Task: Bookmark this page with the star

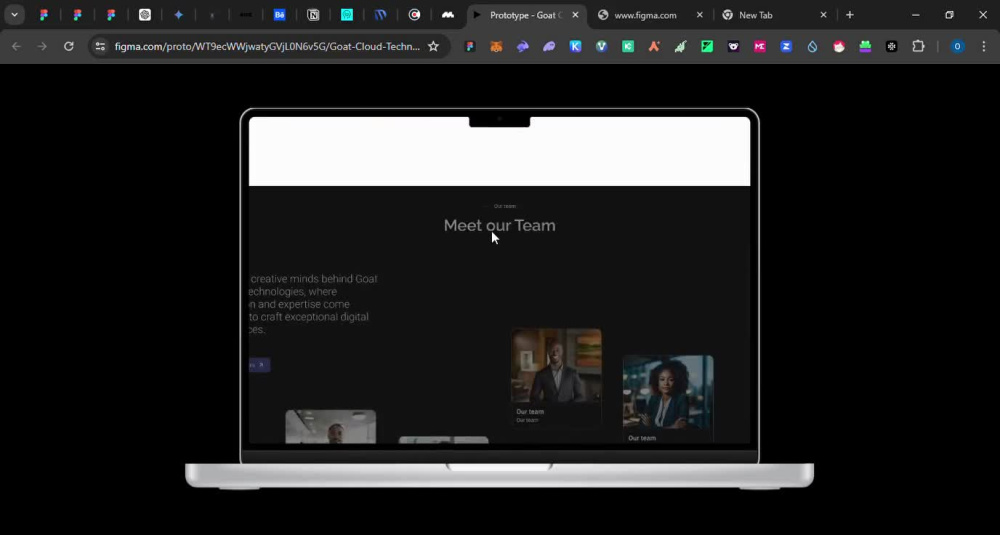Action: tap(433, 46)
